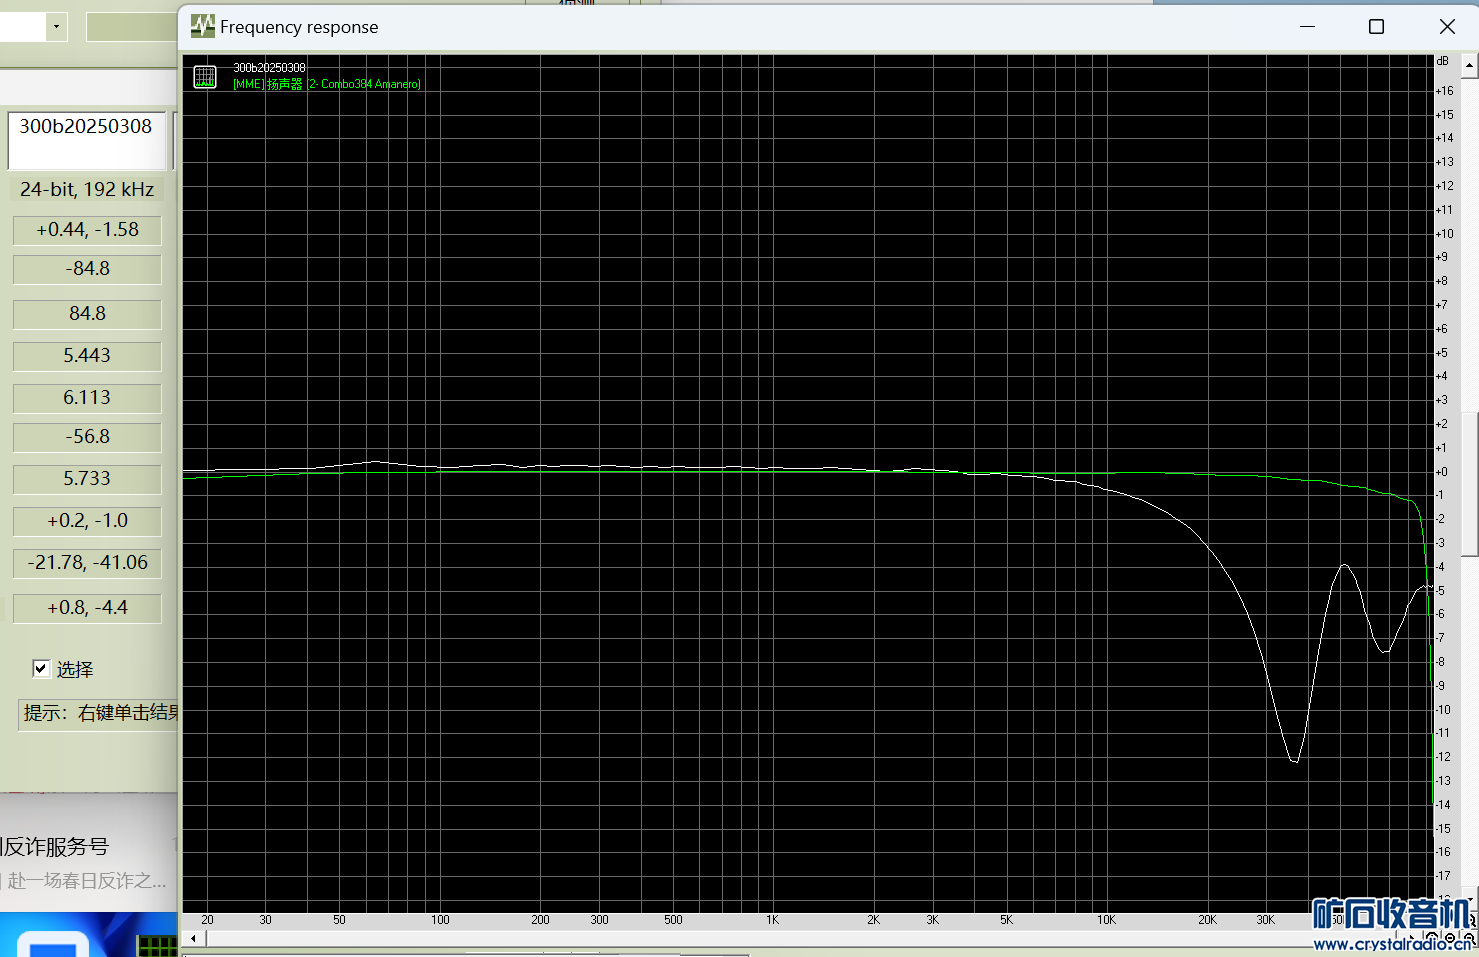This screenshot has width=1479, height=957.
Task: Click the vertical scrollbar thumb beside the dB axis
Action: click(1469, 484)
